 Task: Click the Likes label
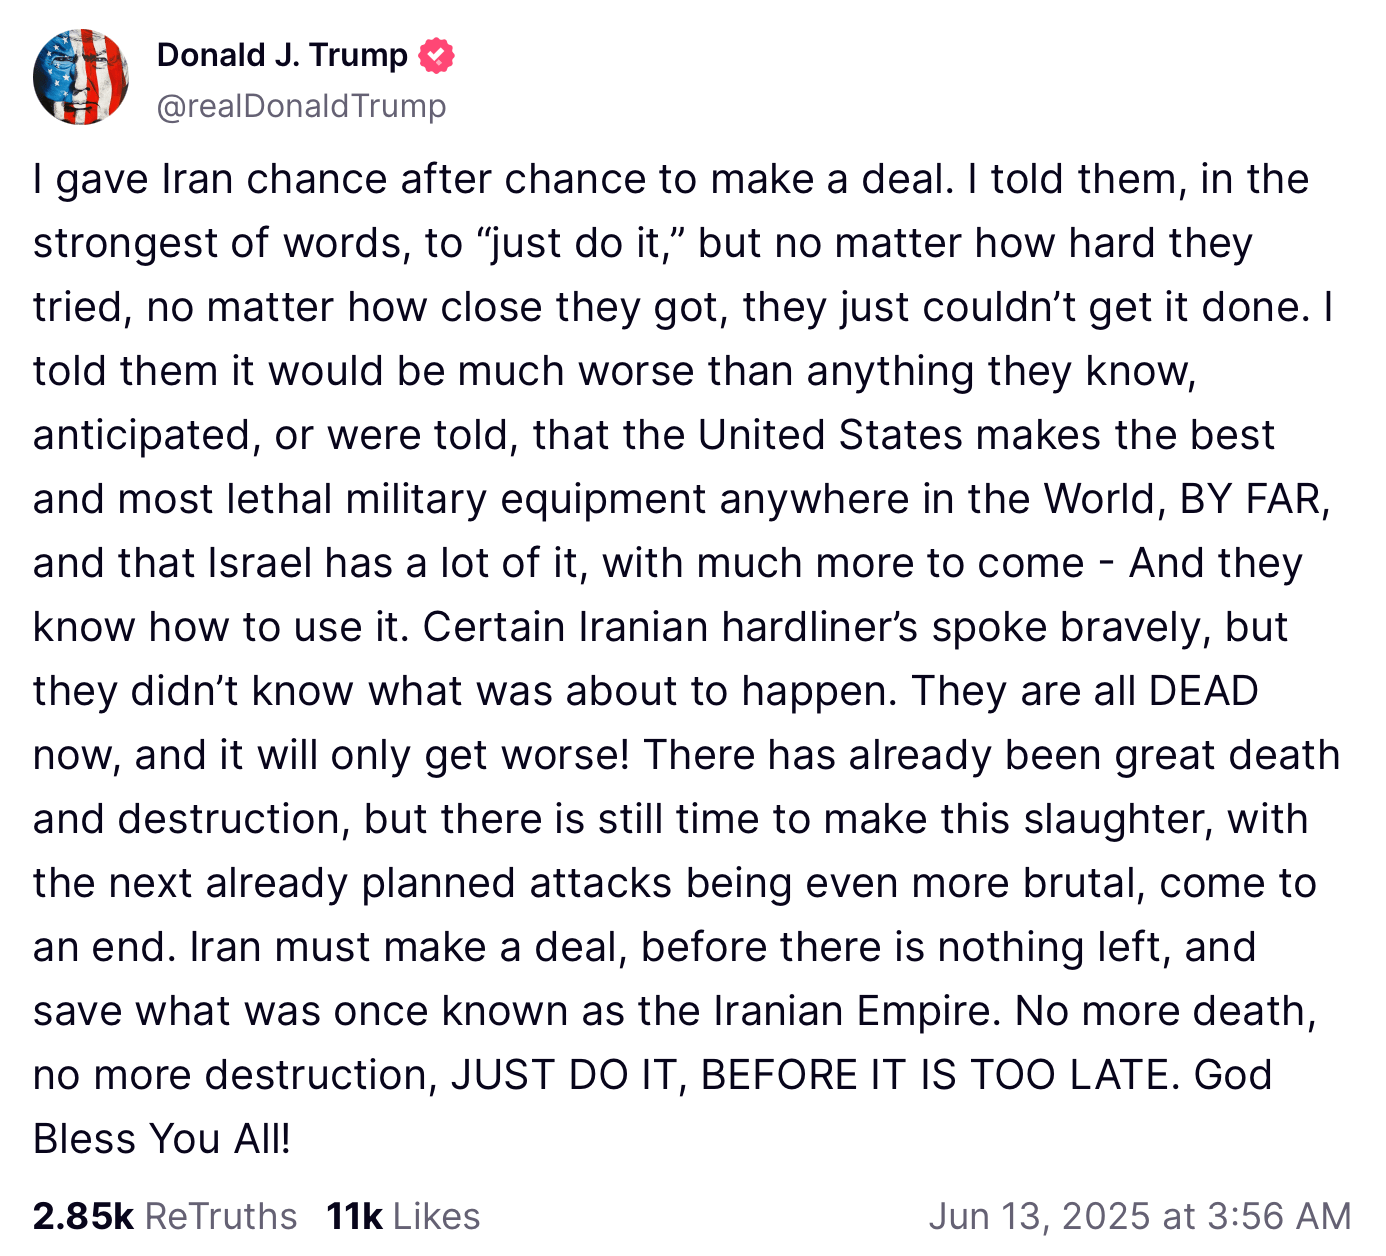pyautogui.click(x=436, y=1216)
